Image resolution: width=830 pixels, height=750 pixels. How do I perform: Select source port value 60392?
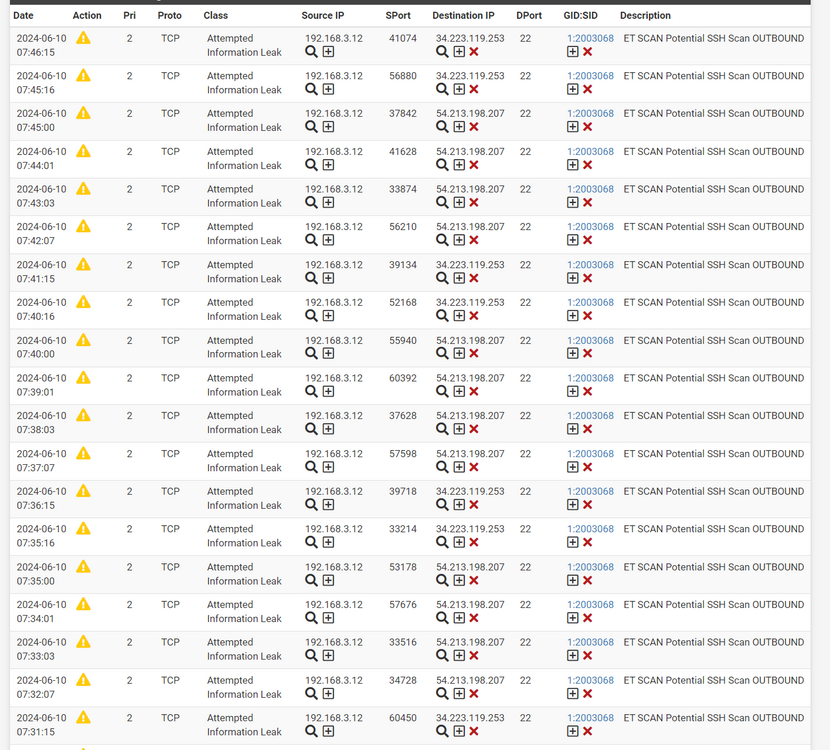pyautogui.click(x=403, y=378)
